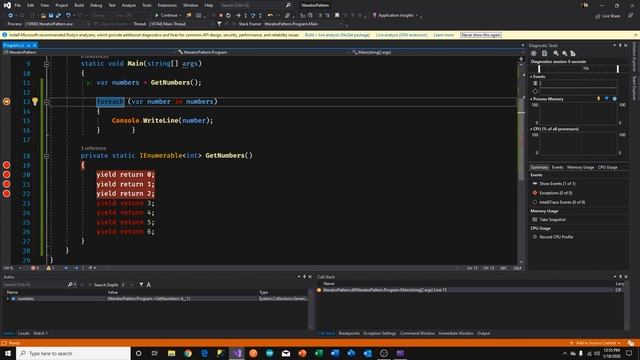Switch to the Watch 1 tab

40,333
